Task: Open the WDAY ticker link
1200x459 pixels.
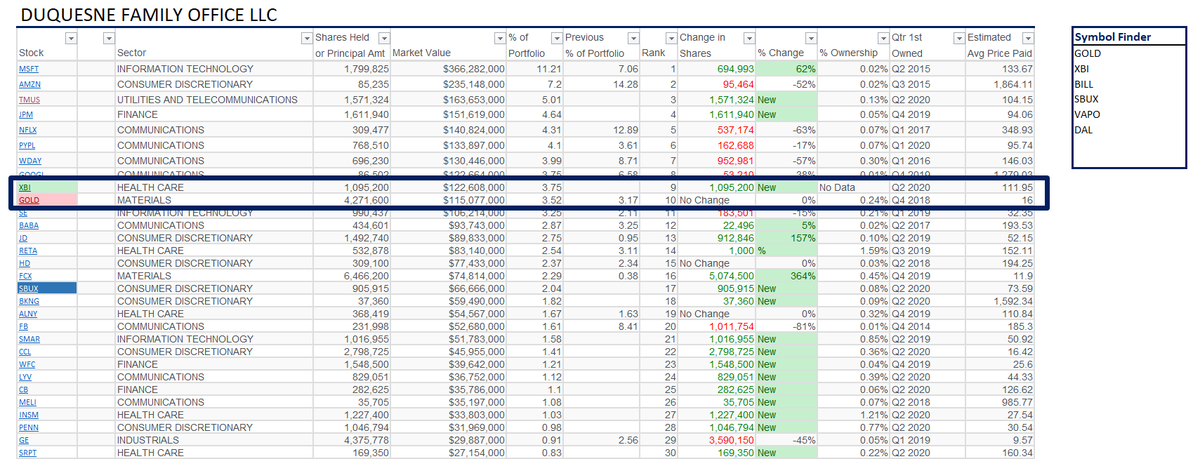Action: pyautogui.click(x=28, y=161)
